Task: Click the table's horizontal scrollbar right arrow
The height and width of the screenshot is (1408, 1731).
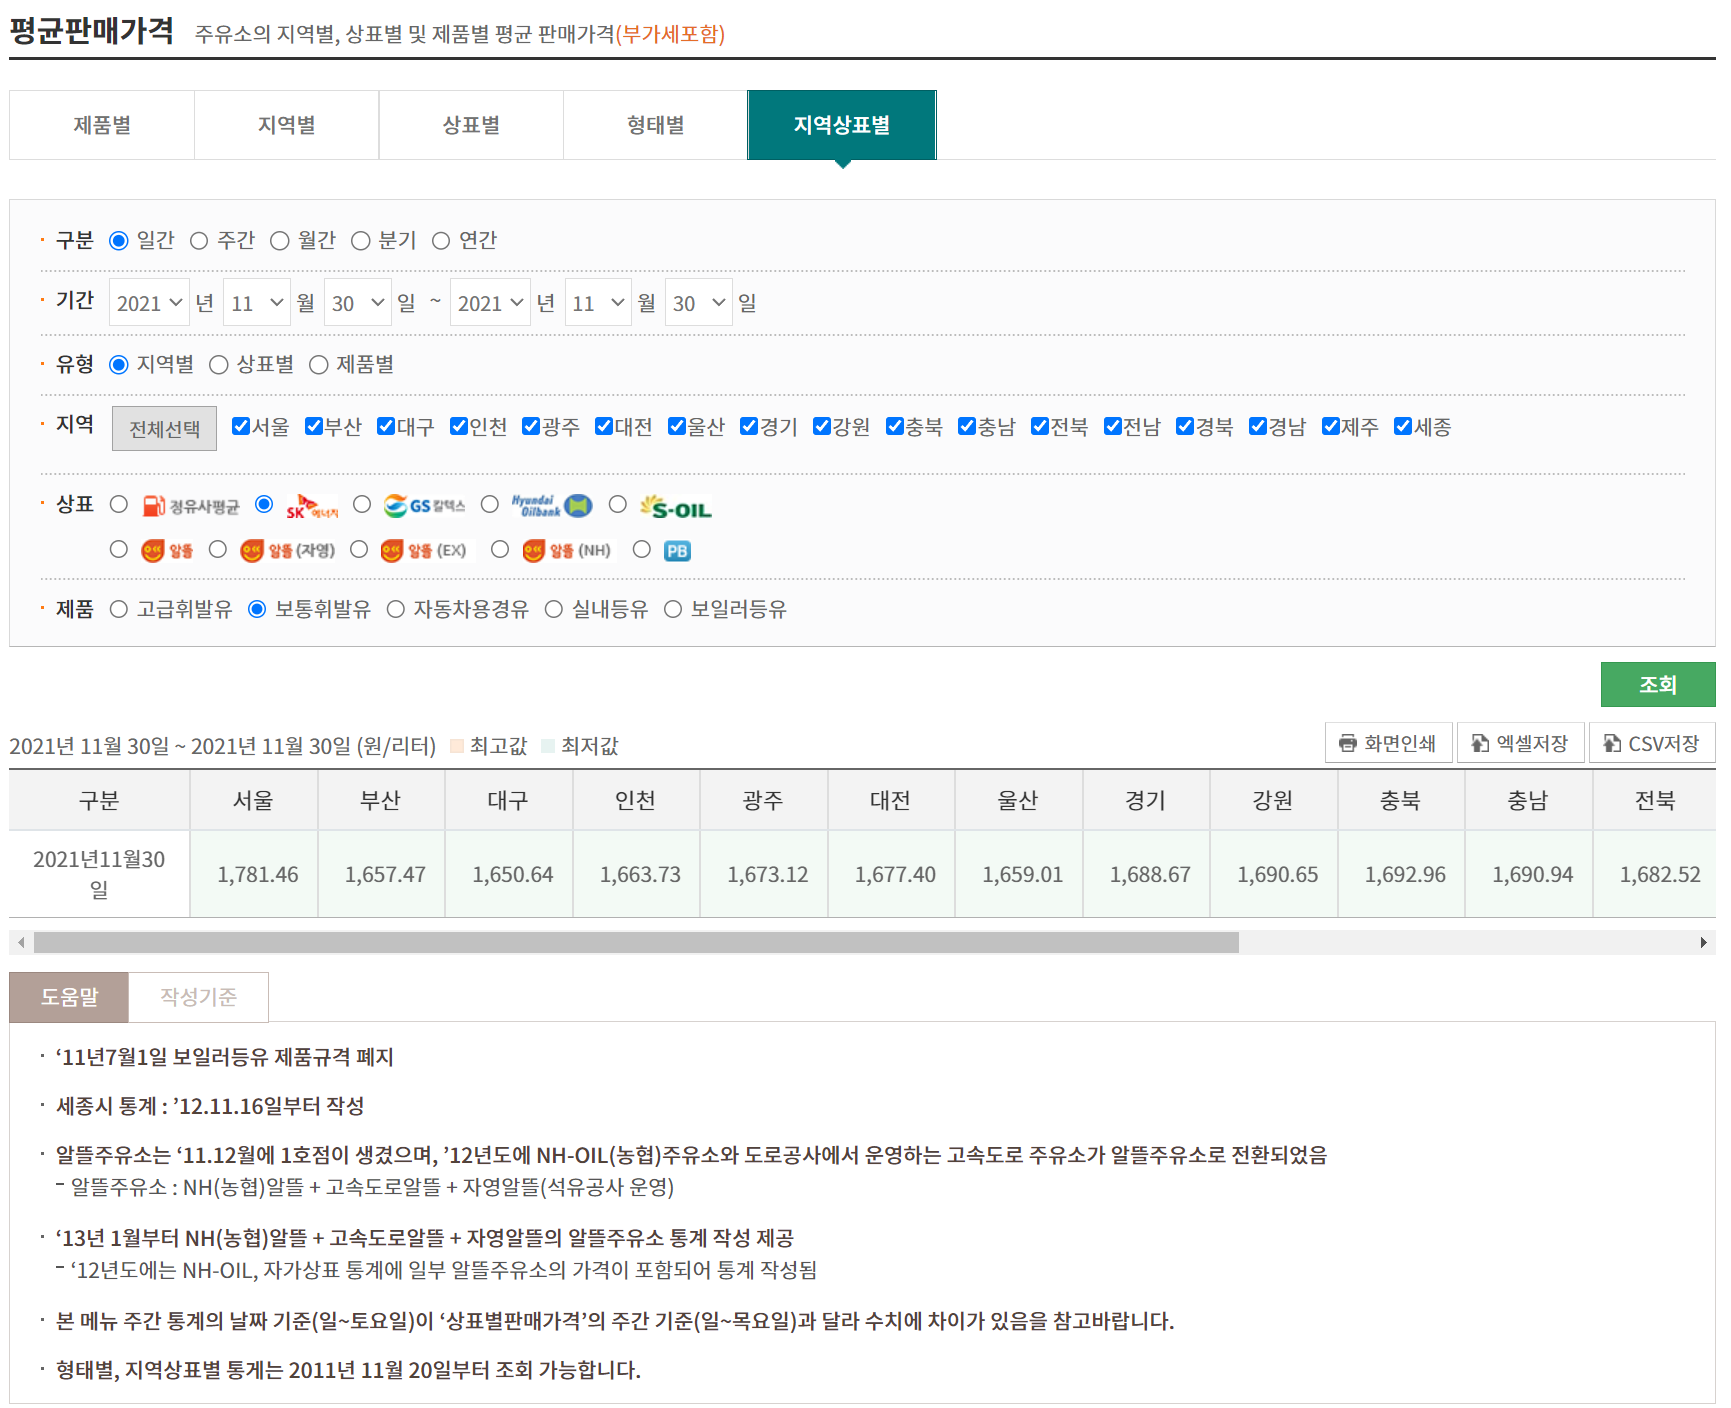Action: 1703,943
